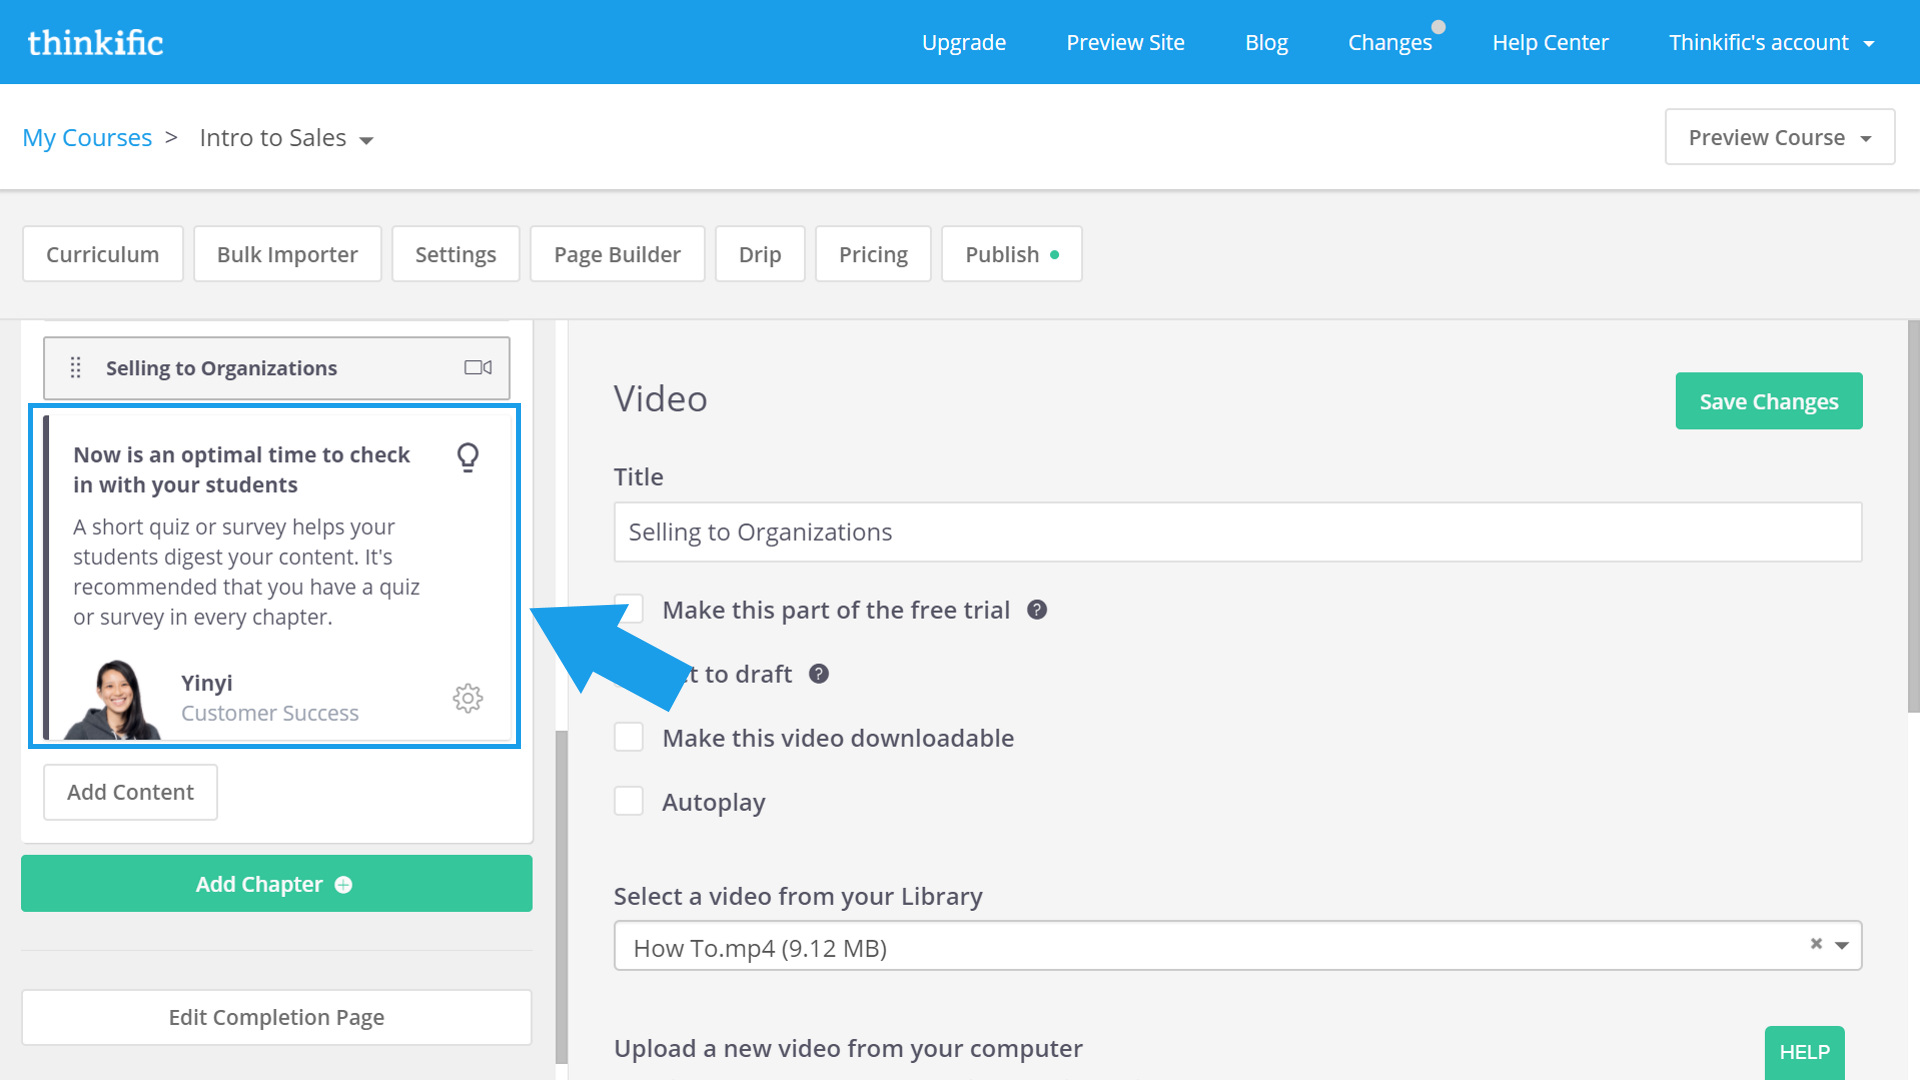The height and width of the screenshot is (1080, 1920).
Task: Open the green HELP button
Action: (1804, 1052)
